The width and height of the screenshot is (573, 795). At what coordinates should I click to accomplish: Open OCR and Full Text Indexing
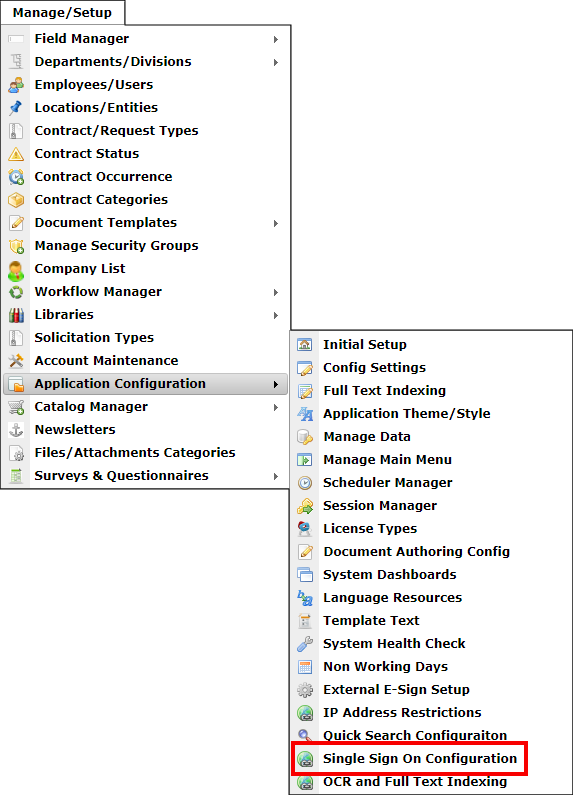[x=415, y=782]
